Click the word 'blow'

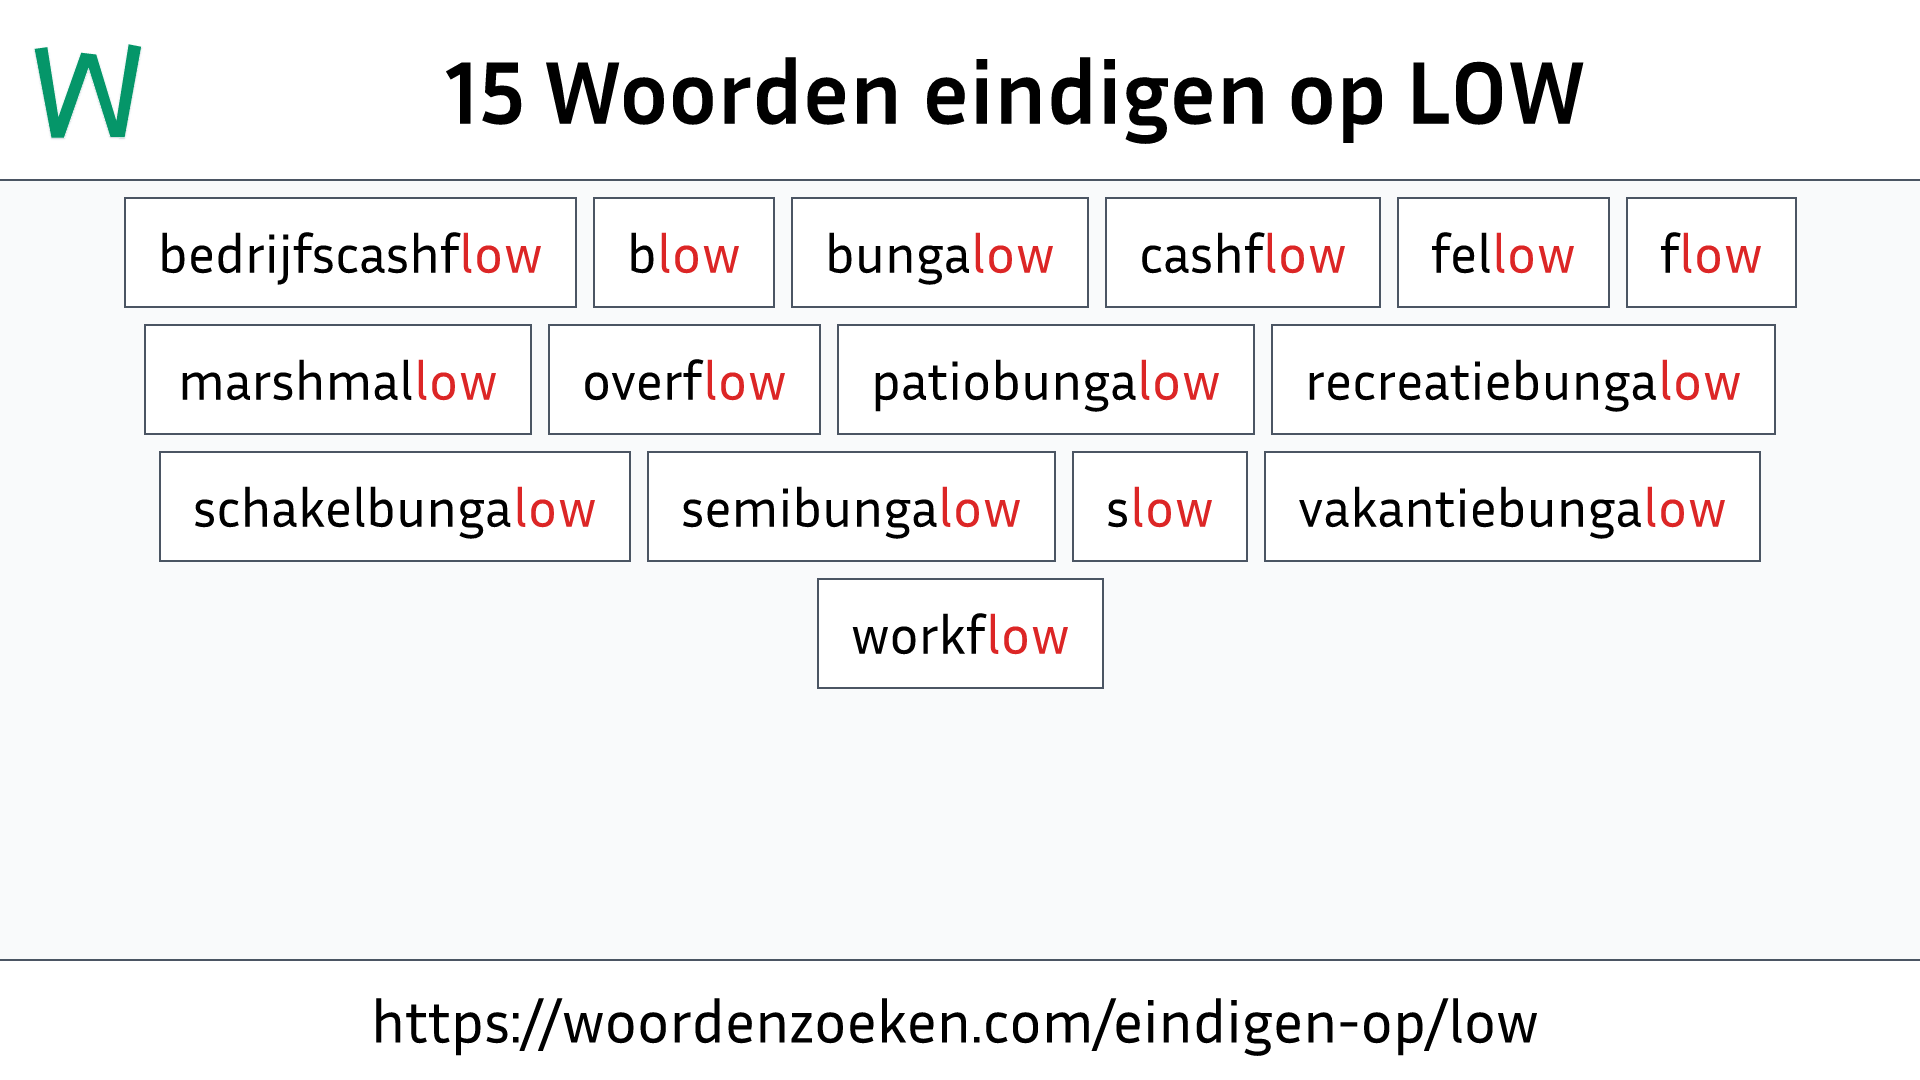coord(683,253)
